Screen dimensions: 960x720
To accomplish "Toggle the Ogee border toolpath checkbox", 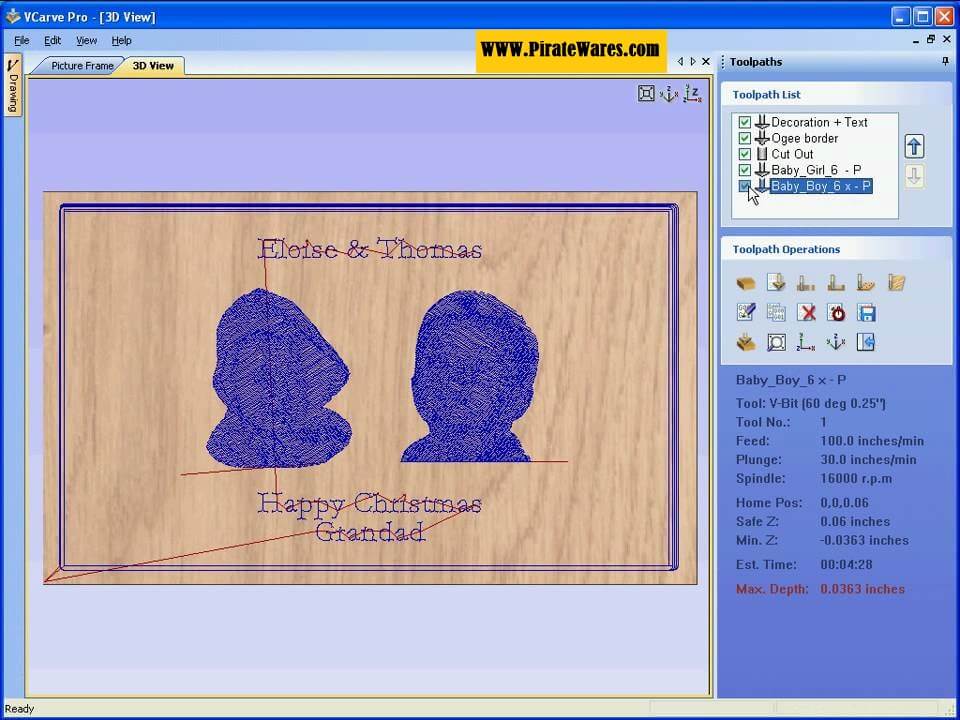I will (x=744, y=139).
